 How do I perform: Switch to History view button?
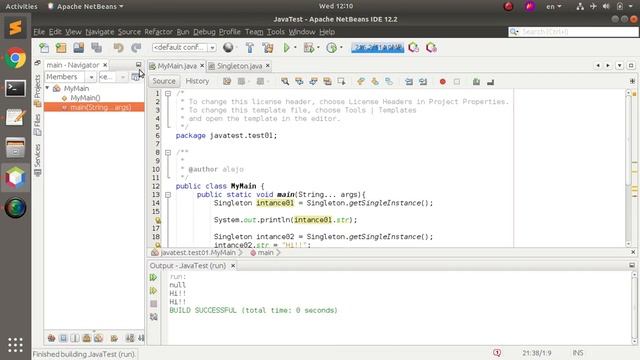(x=197, y=81)
